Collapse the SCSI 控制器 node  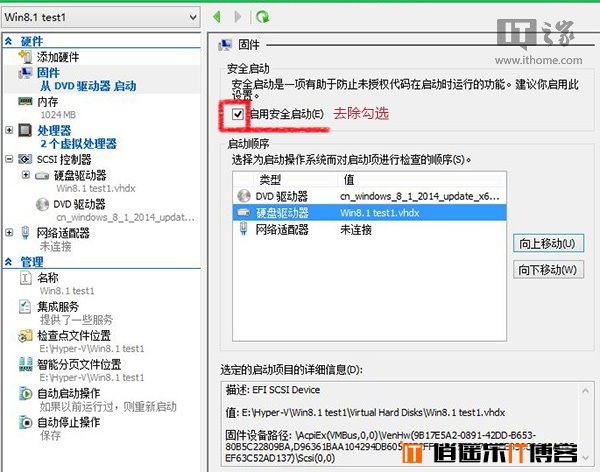pos(9,159)
